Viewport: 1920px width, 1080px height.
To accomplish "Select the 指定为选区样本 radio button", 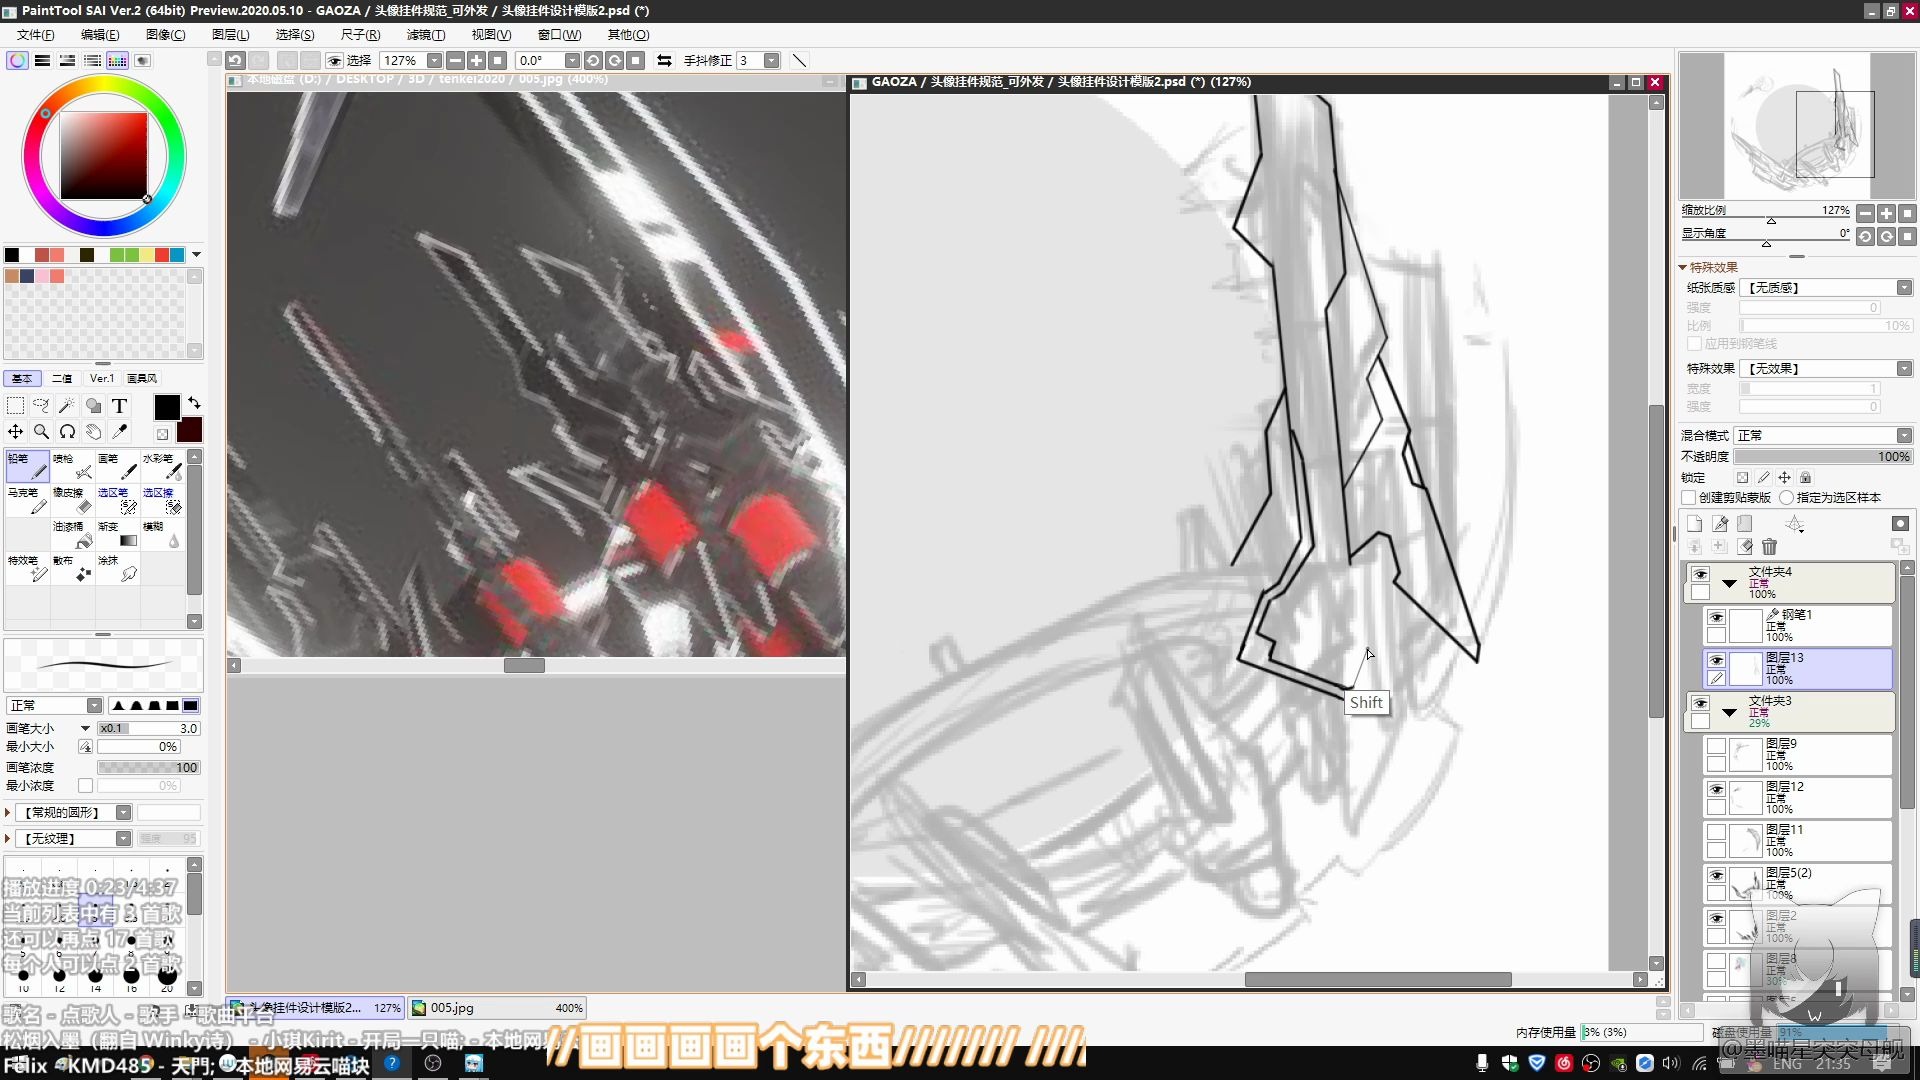I will (1786, 497).
